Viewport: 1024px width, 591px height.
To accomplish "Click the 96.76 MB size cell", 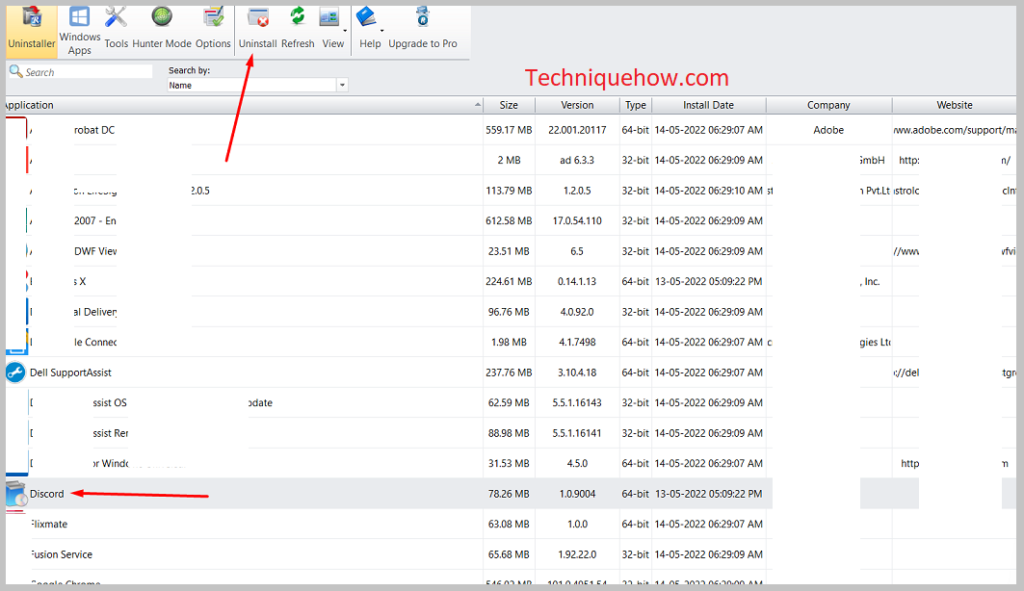I will (509, 312).
